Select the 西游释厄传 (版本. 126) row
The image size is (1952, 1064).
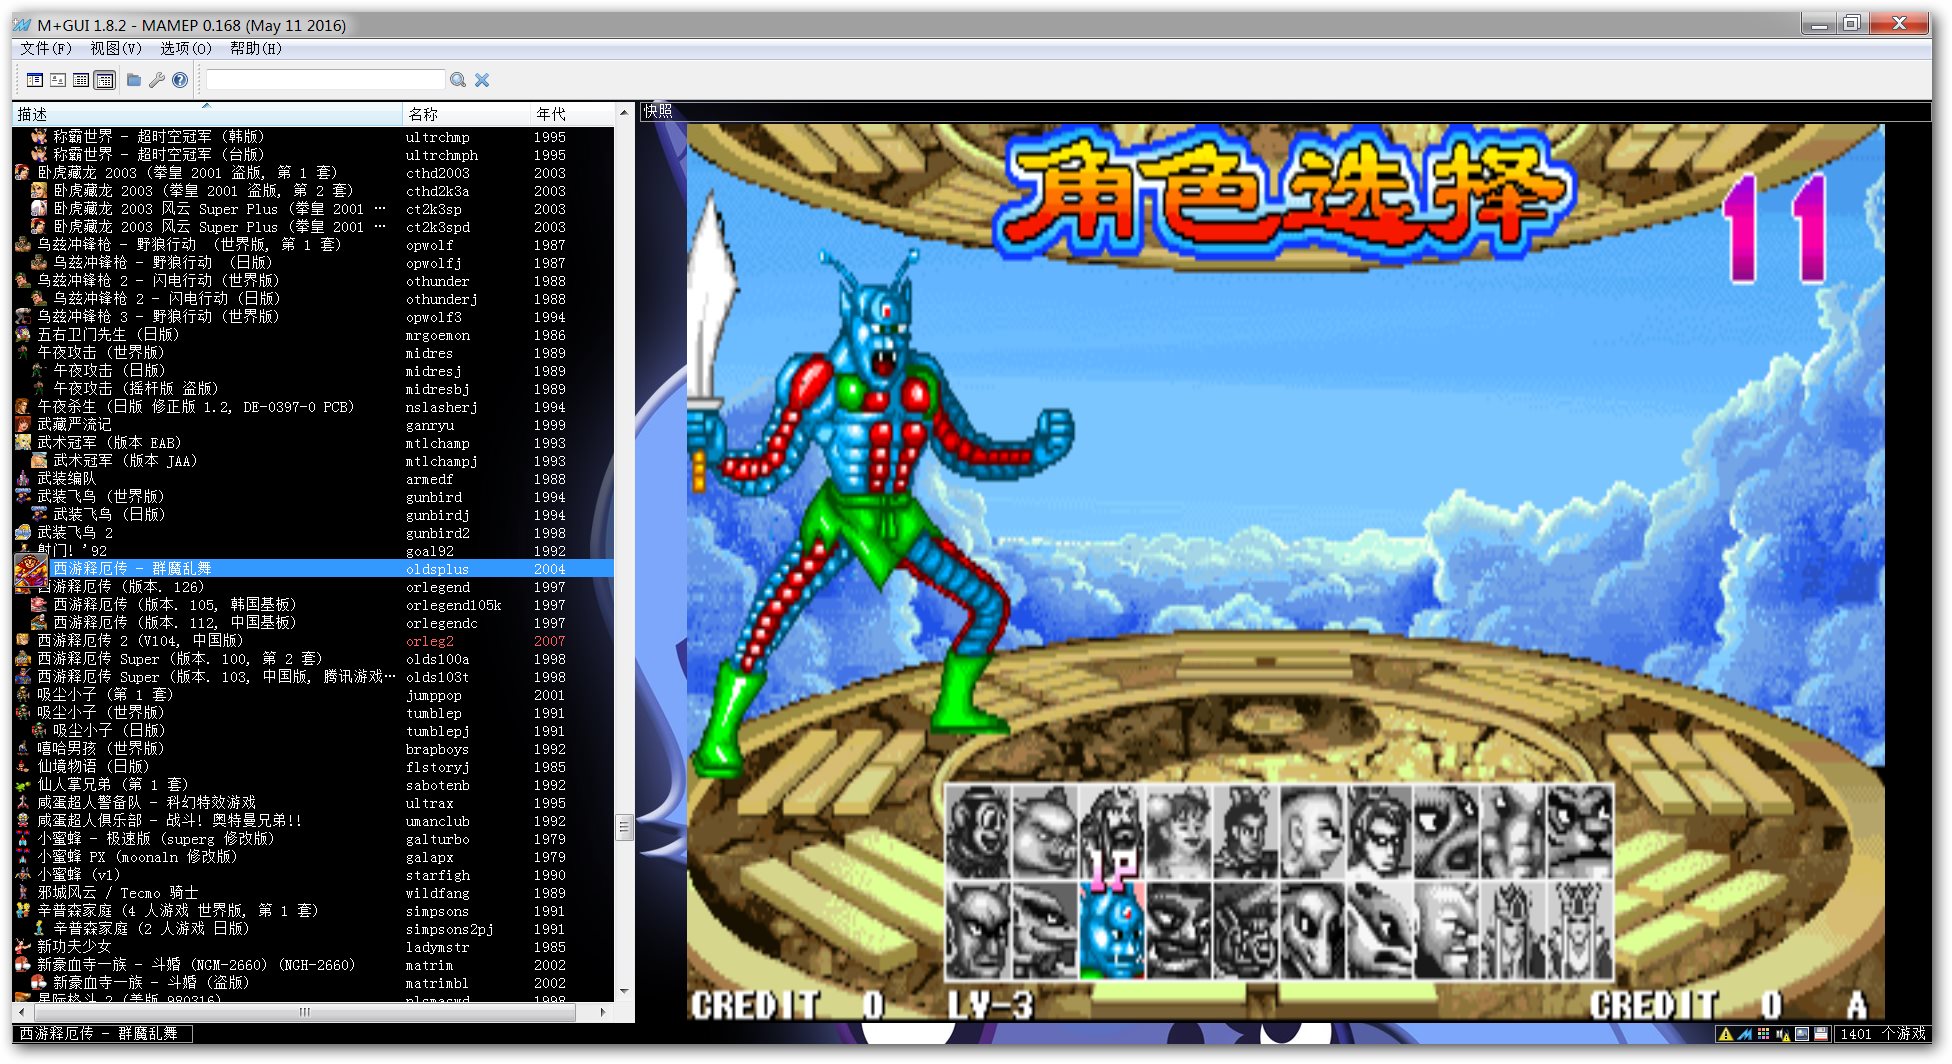(313, 587)
